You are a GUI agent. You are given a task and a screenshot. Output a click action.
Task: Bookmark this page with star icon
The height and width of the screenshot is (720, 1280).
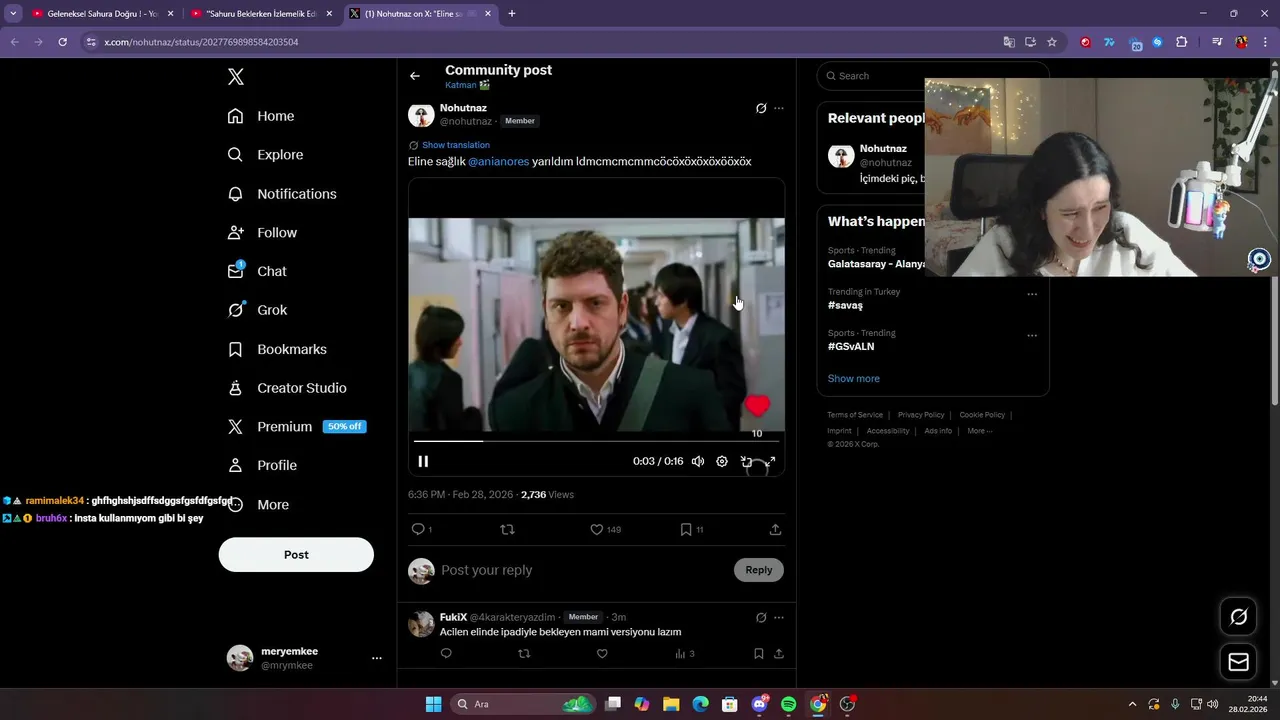tap(1052, 42)
